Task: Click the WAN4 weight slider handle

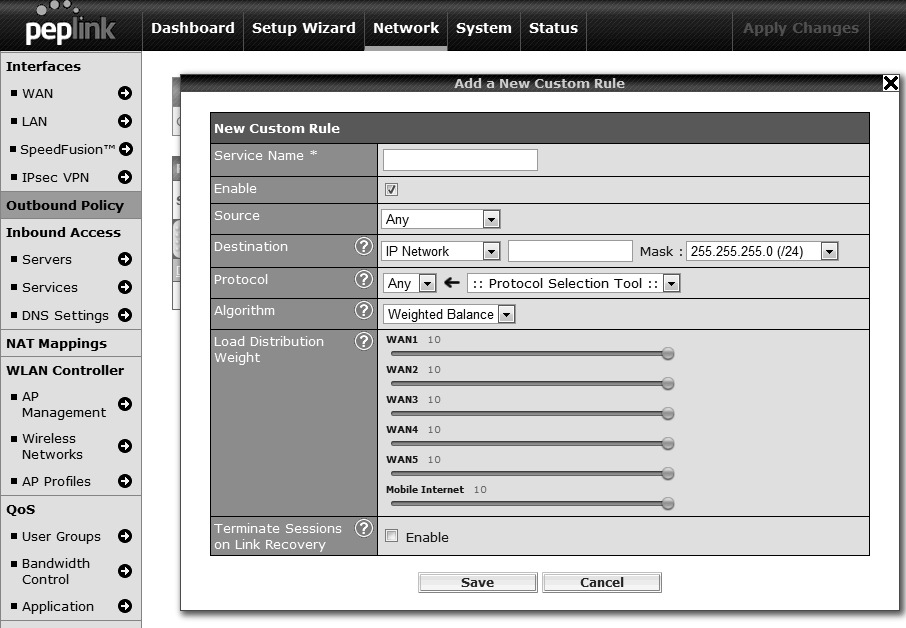Action: [667, 444]
